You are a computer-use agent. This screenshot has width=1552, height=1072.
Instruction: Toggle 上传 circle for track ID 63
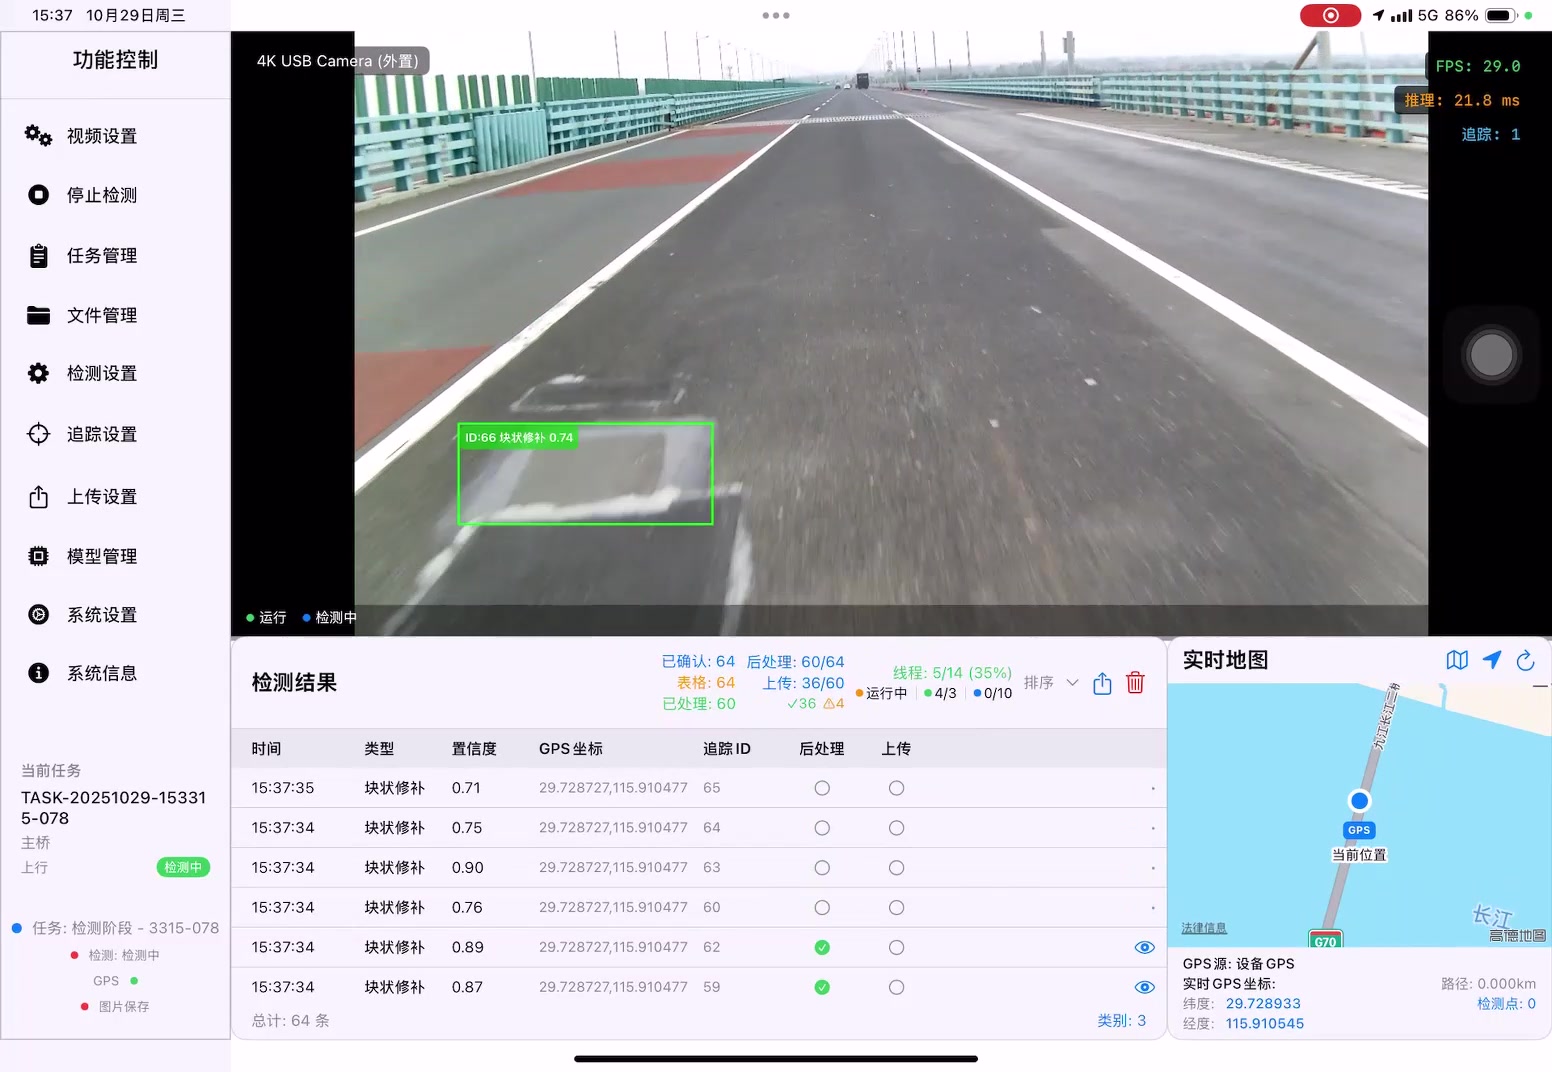[x=896, y=868]
